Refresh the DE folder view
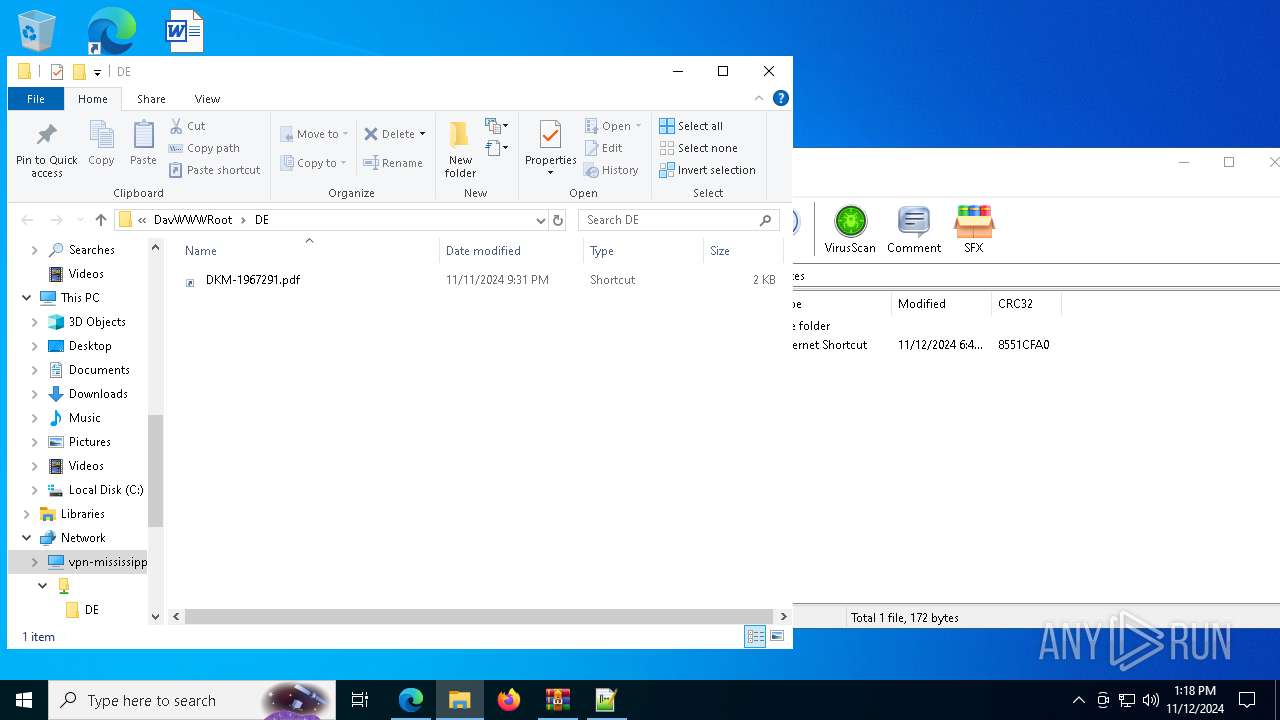1280x720 pixels. pyautogui.click(x=558, y=220)
